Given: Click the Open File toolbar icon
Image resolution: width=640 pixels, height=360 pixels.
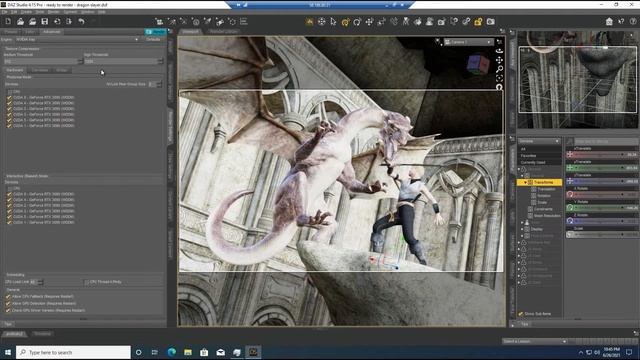Looking at the screenshot, I should pyautogui.click(x=20, y=21).
